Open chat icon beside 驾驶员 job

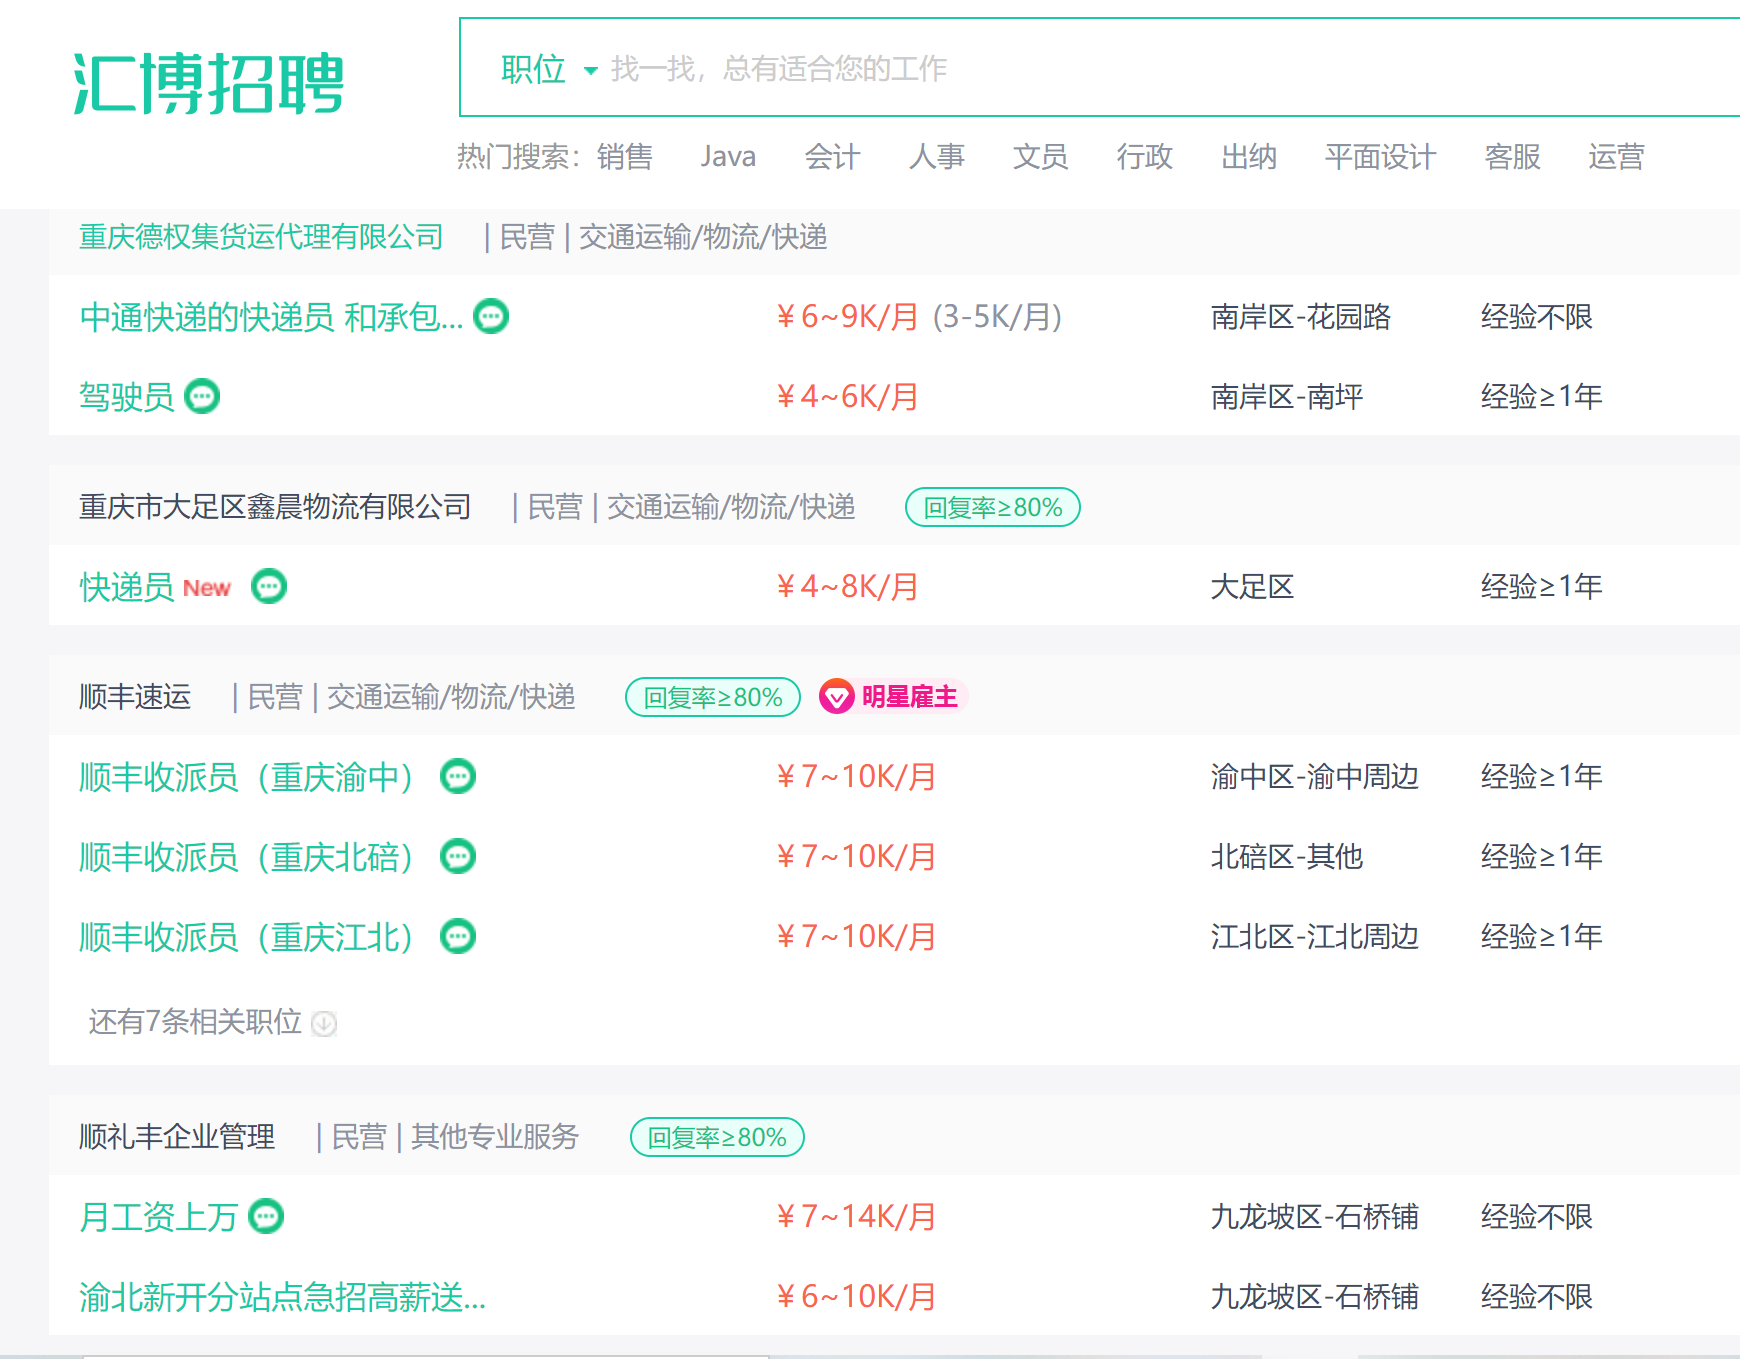[x=202, y=397]
